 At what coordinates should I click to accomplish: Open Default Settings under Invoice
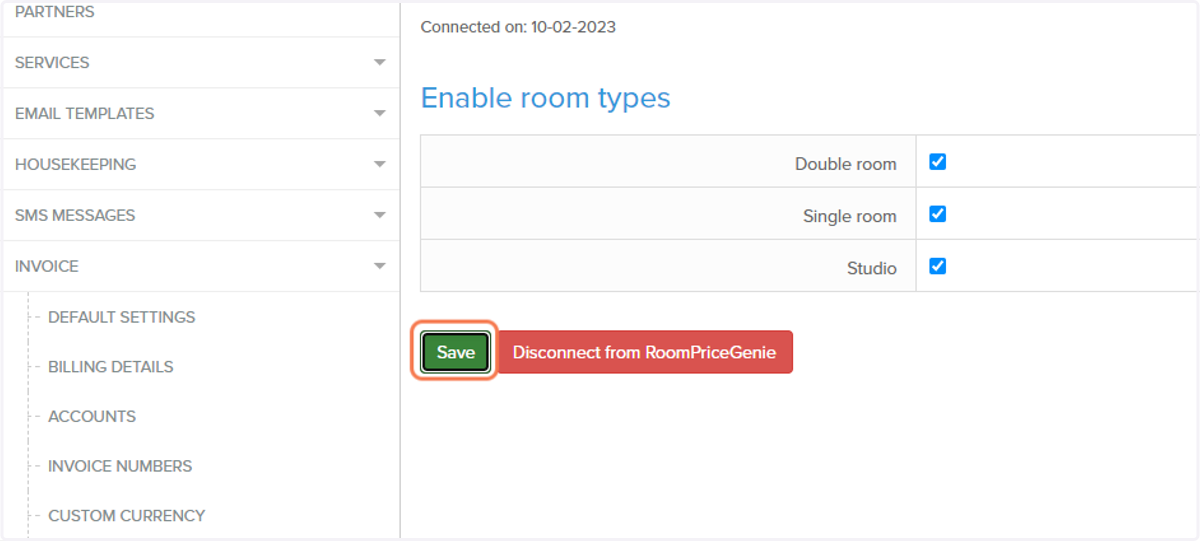point(122,317)
